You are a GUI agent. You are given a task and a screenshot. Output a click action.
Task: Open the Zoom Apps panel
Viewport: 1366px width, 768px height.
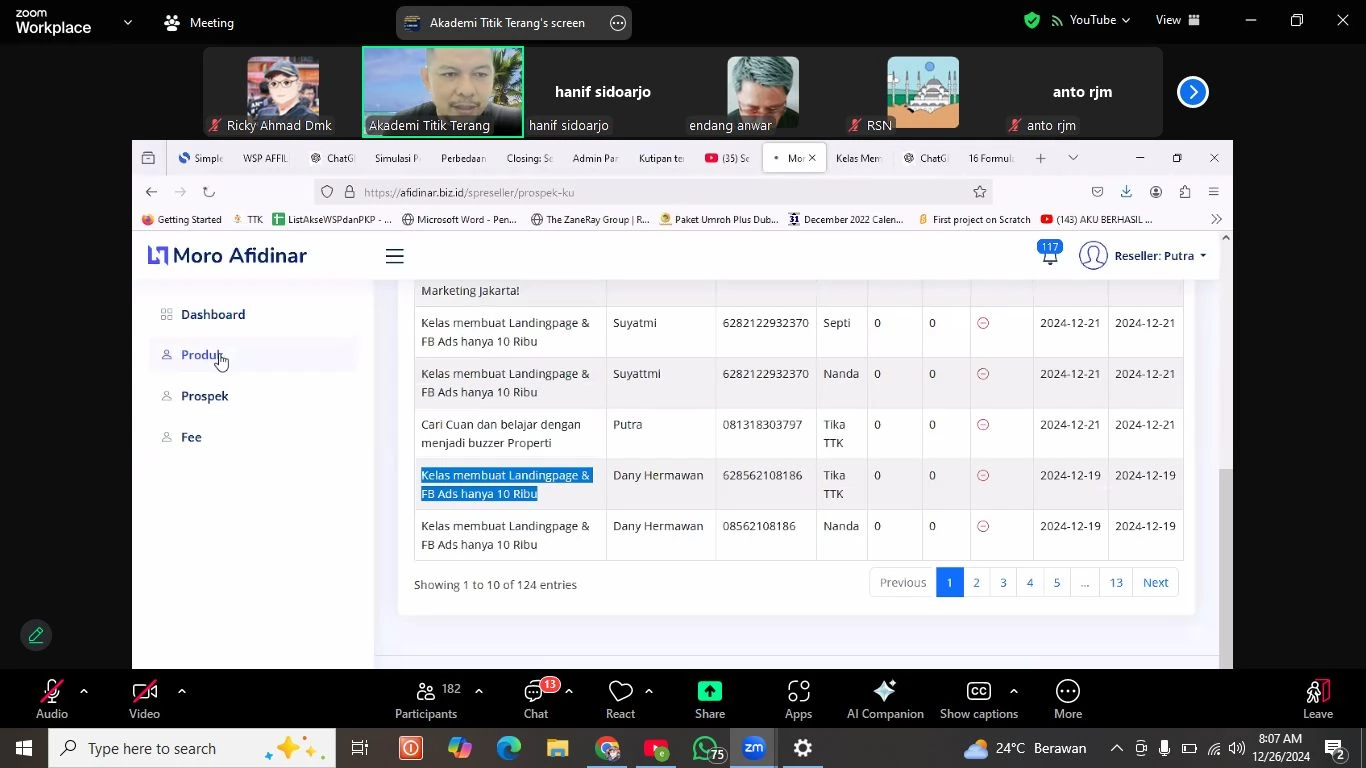[798, 699]
